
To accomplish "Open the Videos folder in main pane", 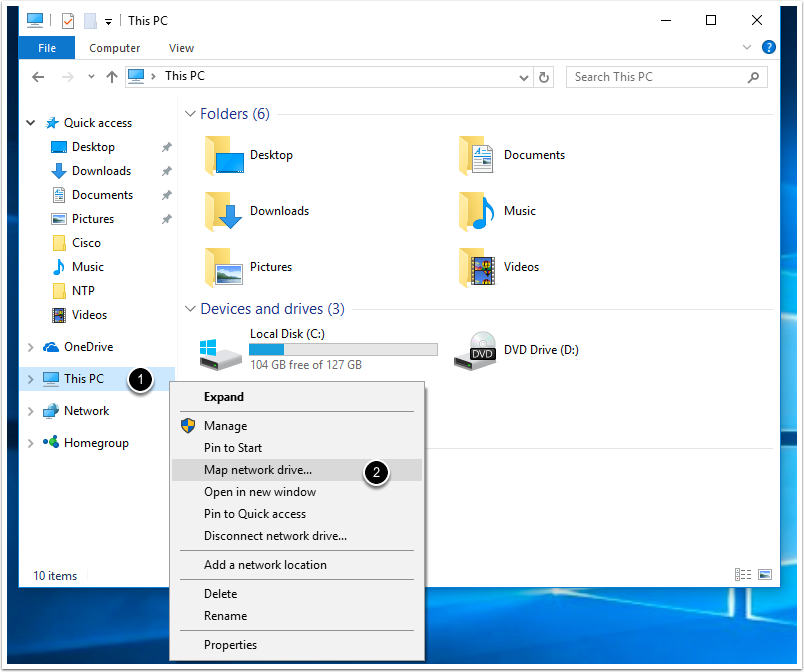I will click(476, 267).
